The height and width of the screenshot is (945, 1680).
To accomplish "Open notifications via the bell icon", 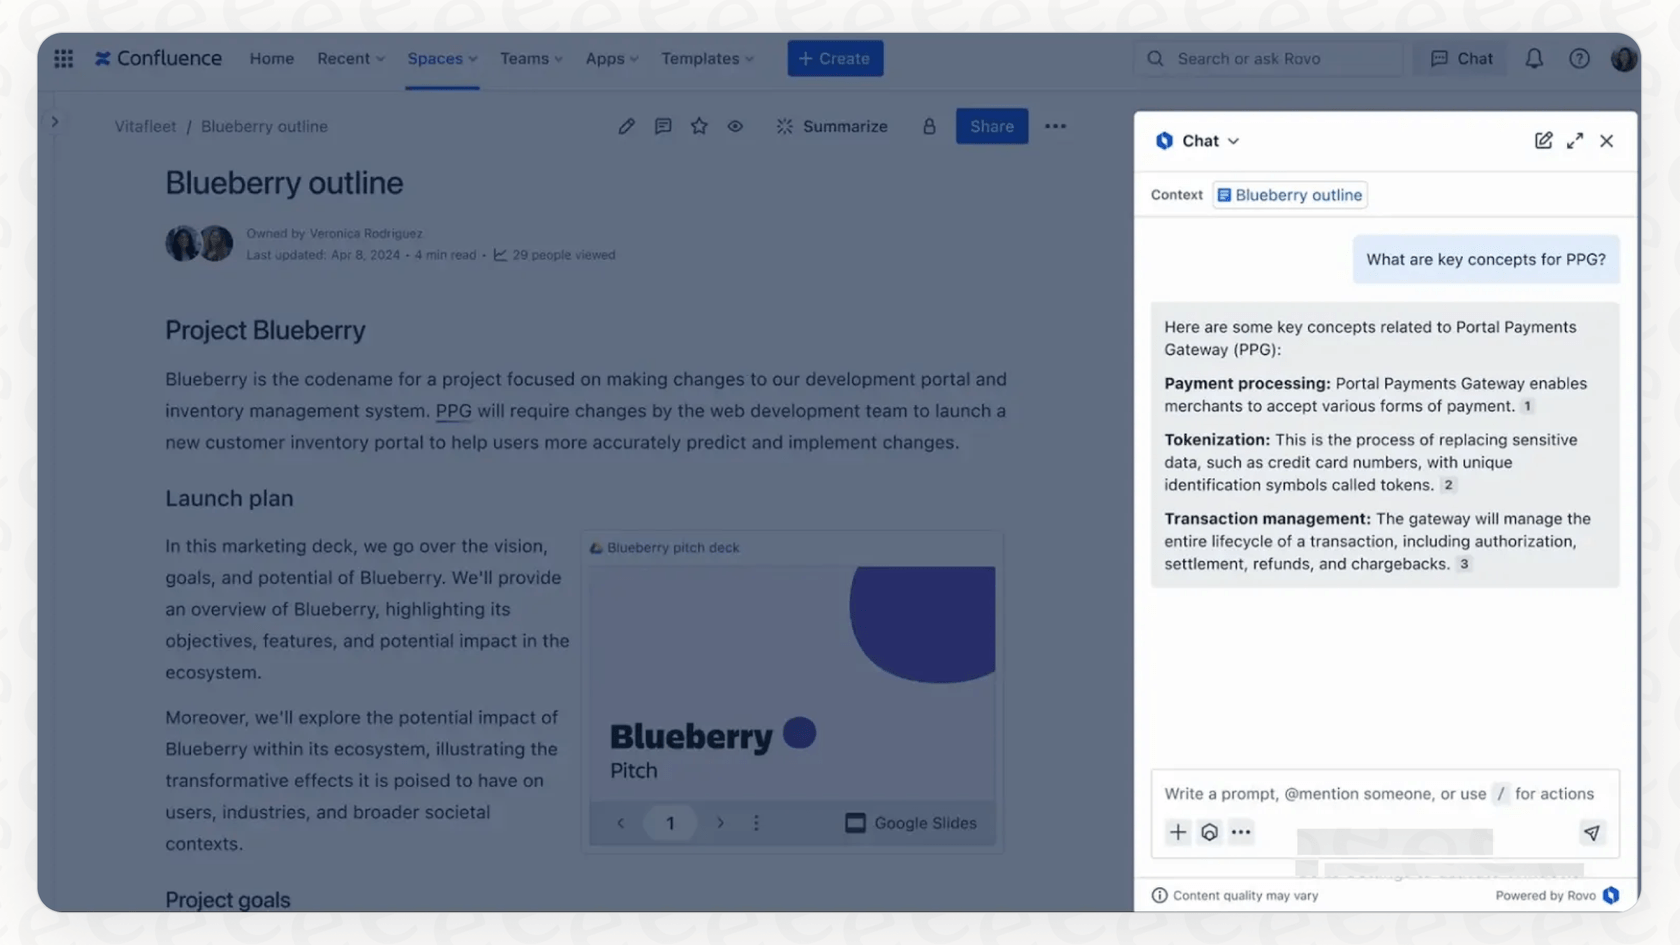I will pos(1532,58).
